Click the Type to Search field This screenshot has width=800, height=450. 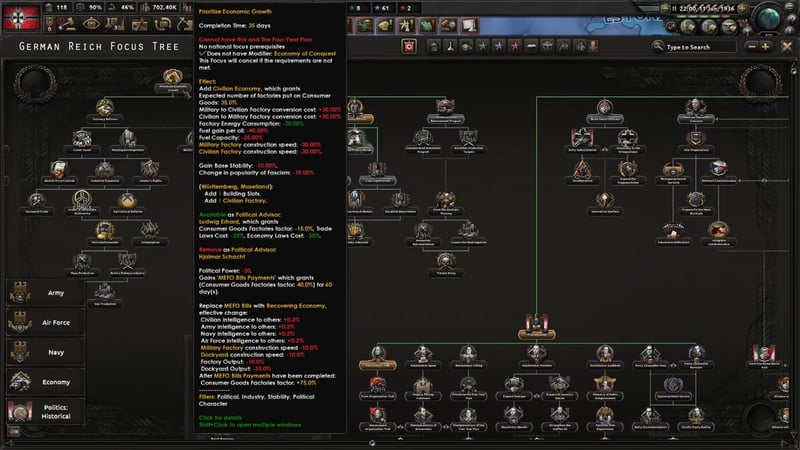click(x=701, y=47)
